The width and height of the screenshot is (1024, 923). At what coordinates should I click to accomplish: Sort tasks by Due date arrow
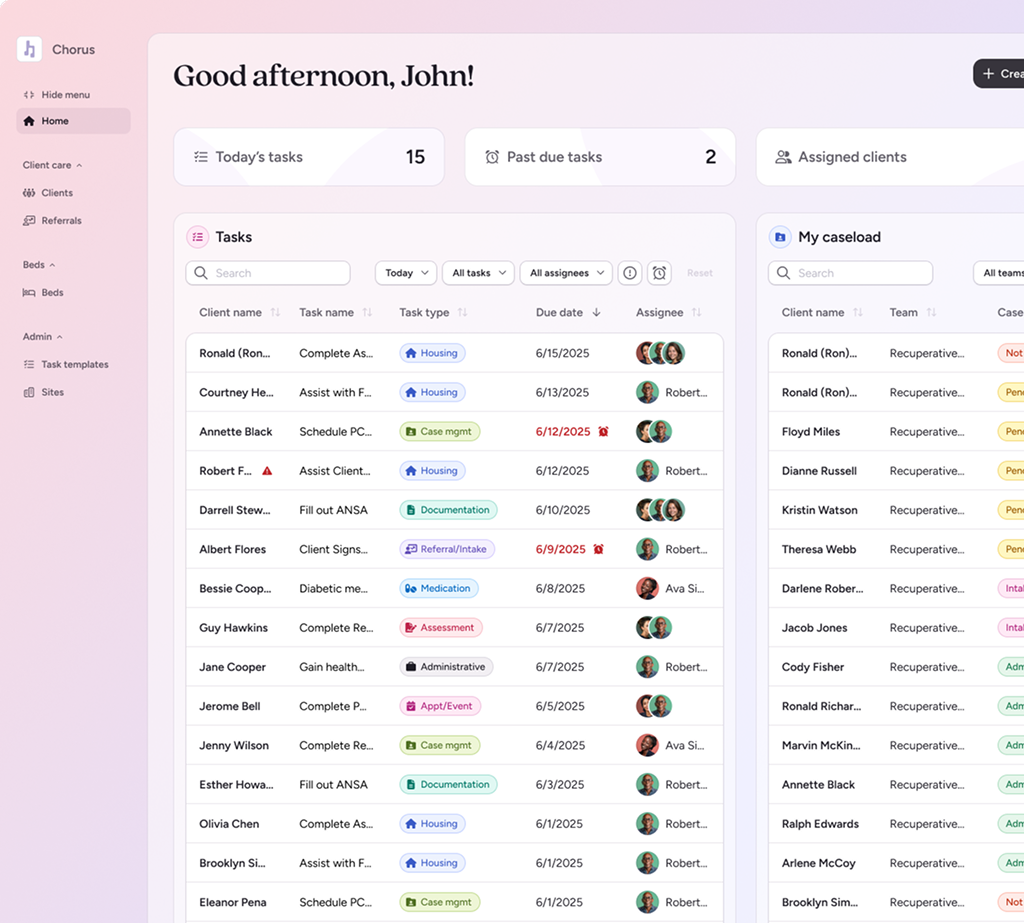(596, 312)
